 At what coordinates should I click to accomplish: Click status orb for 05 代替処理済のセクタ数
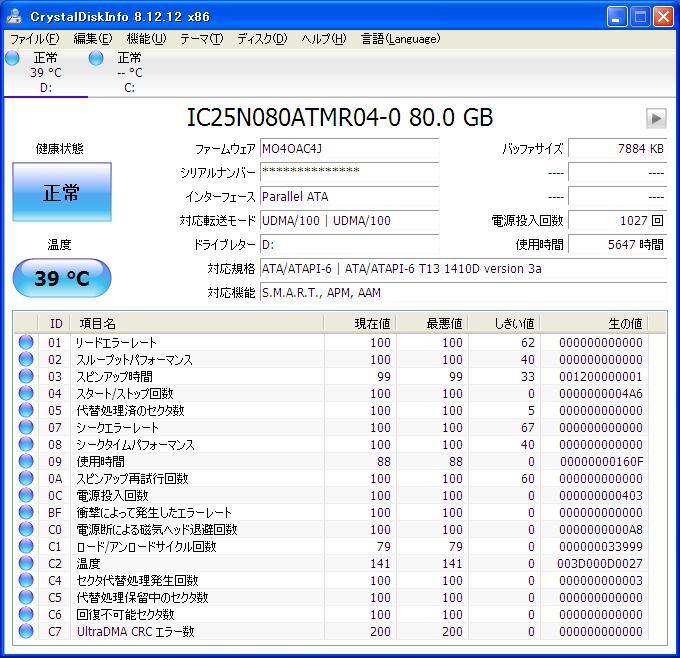[x=26, y=410]
